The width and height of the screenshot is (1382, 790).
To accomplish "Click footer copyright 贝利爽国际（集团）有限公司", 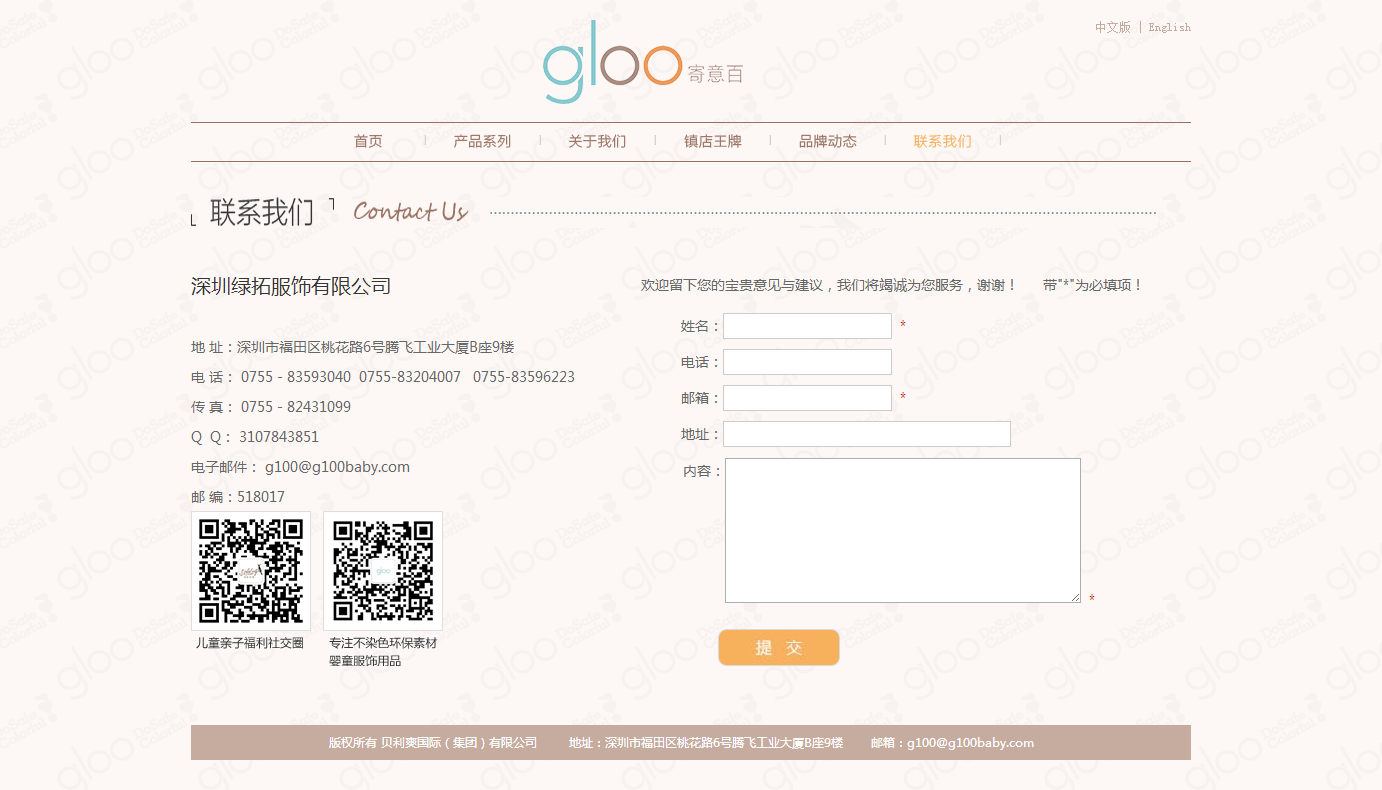I will pos(459,743).
